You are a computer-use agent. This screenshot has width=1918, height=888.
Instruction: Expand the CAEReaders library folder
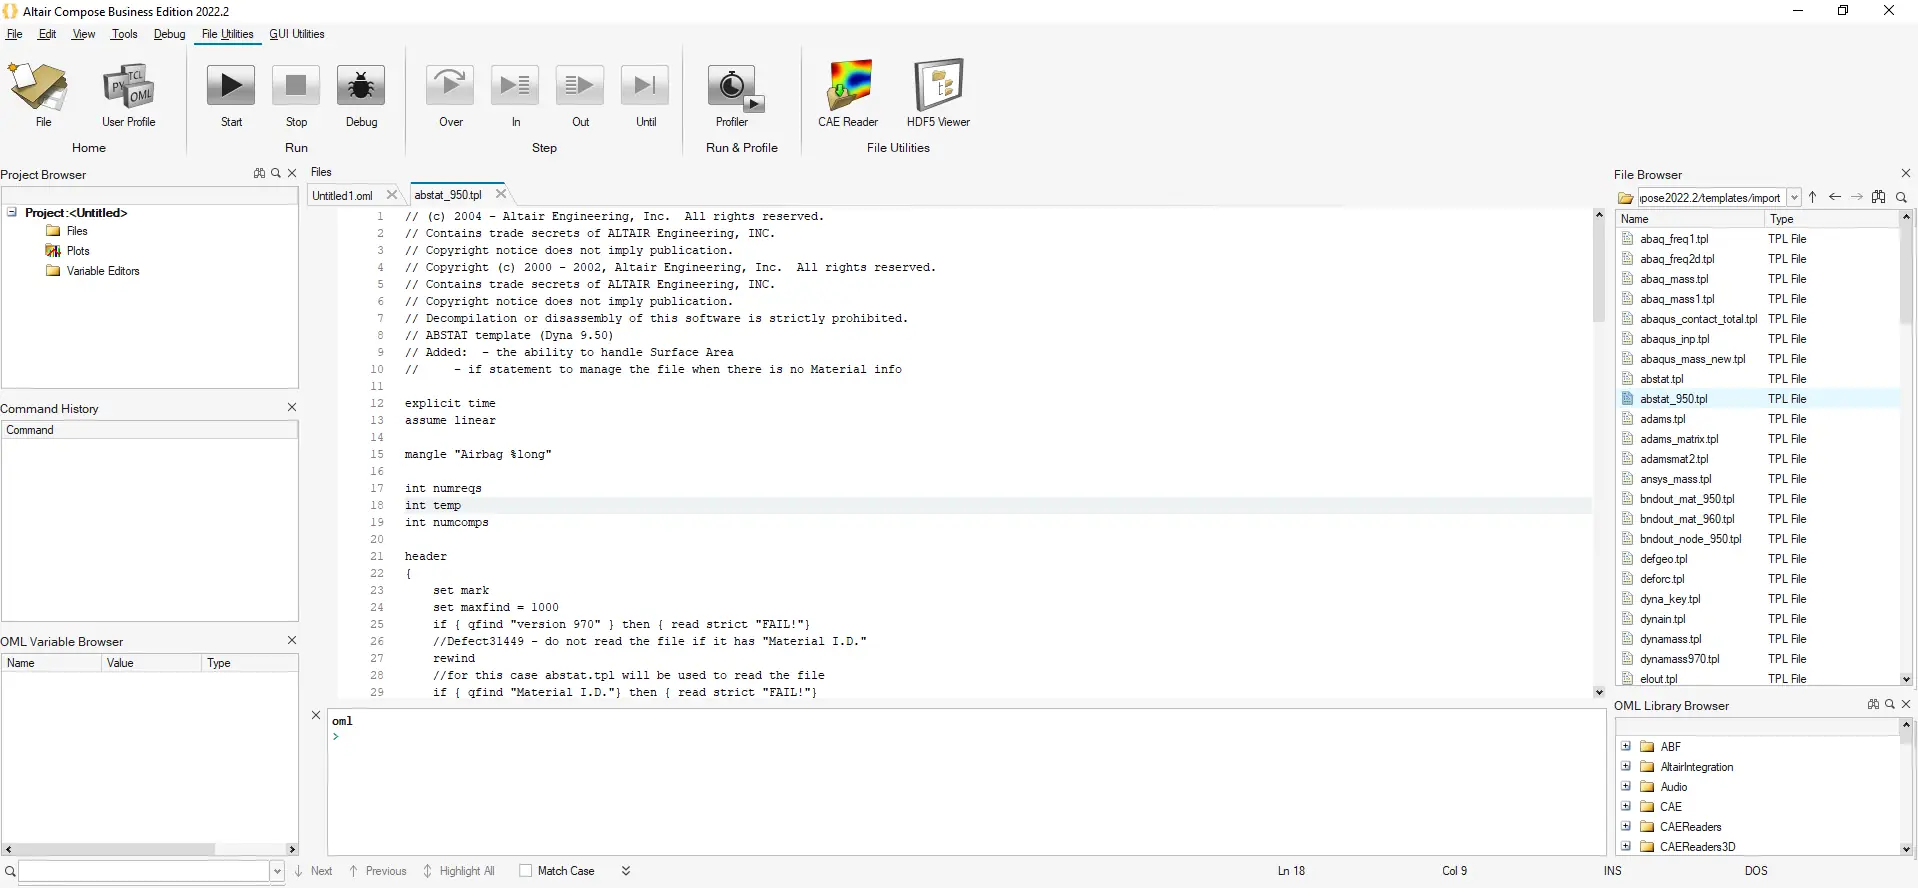1626,826
